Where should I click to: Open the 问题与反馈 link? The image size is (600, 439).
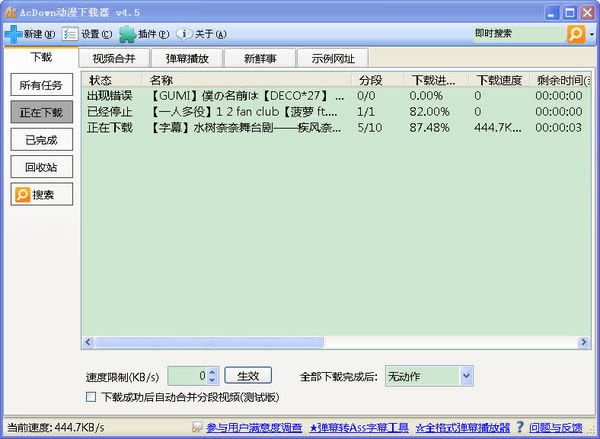(x=556, y=428)
